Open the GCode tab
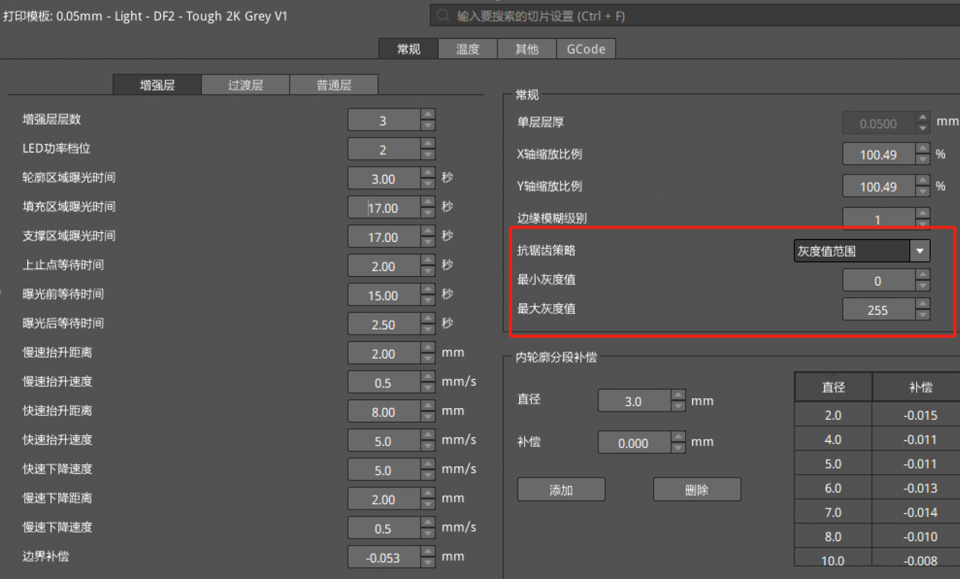Image resolution: width=960 pixels, height=579 pixels. click(x=586, y=49)
